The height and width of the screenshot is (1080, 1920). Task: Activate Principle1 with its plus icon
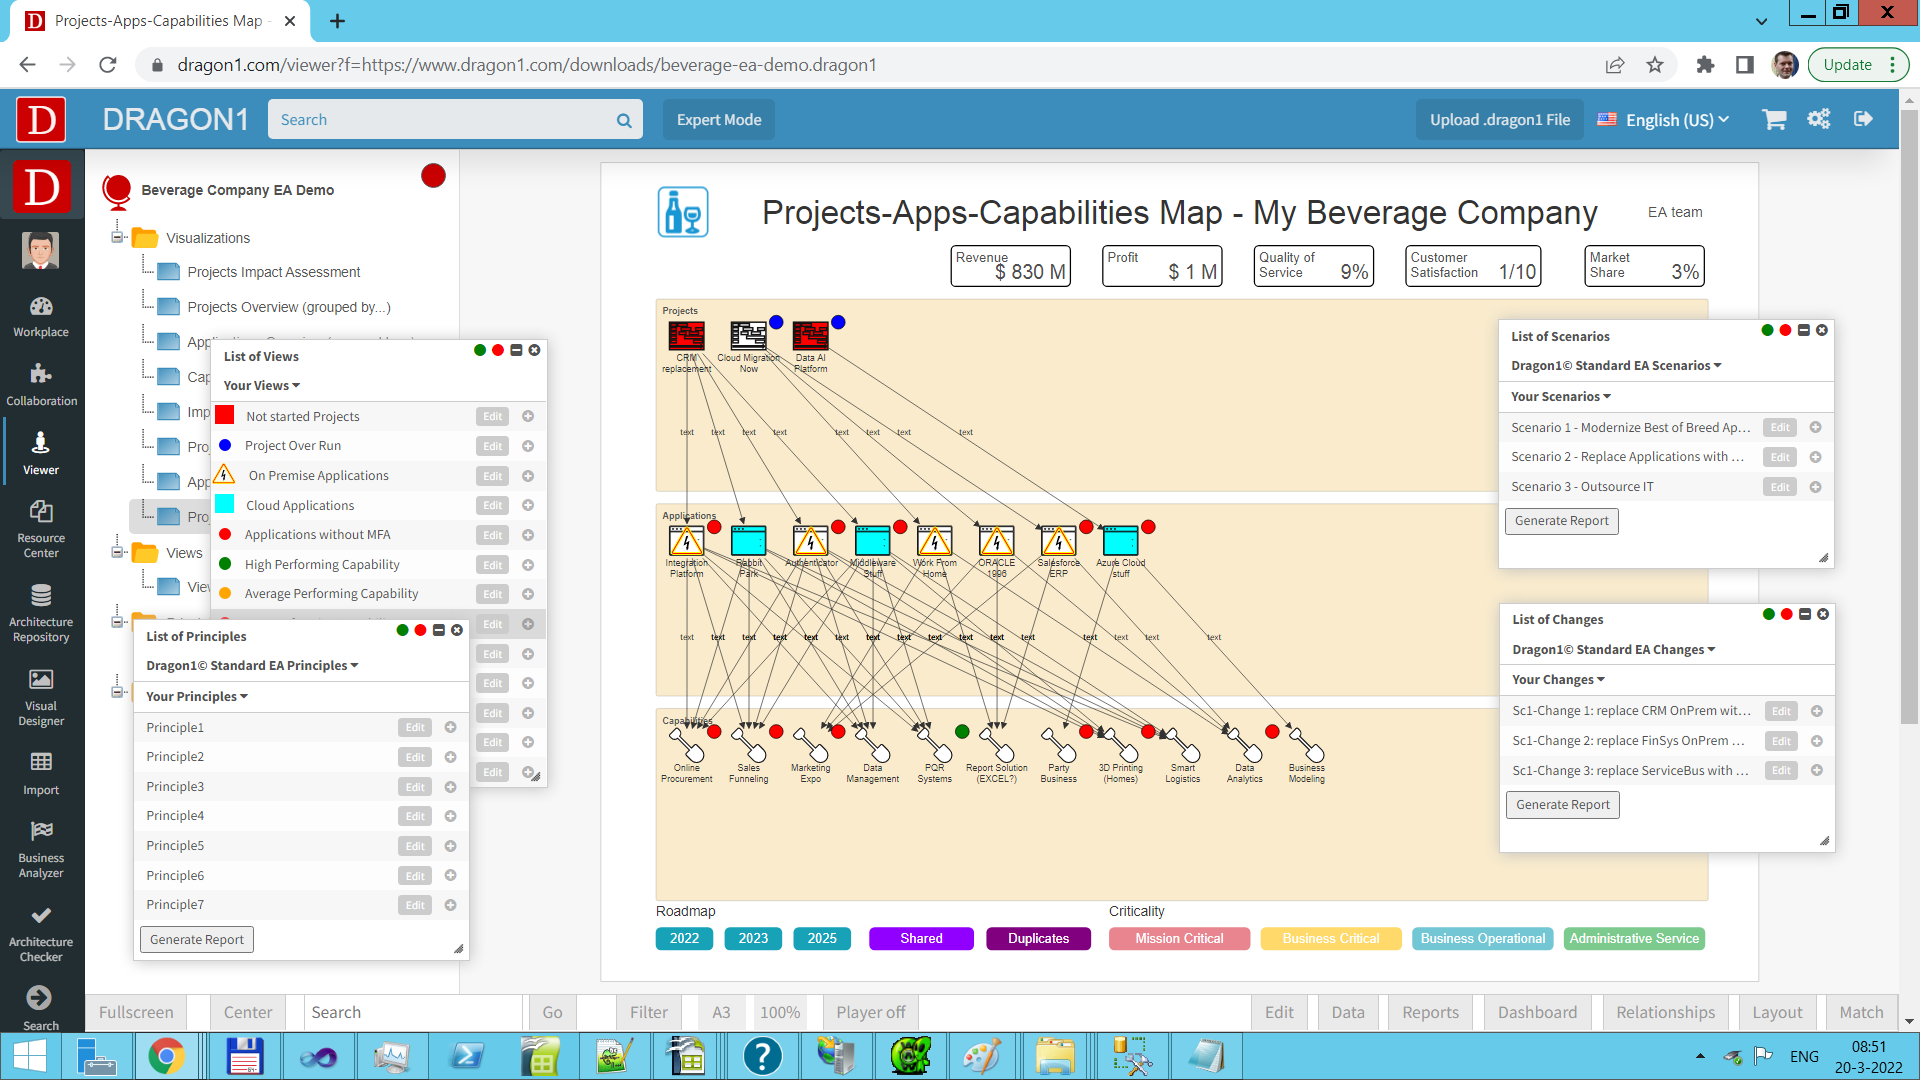click(x=450, y=727)
